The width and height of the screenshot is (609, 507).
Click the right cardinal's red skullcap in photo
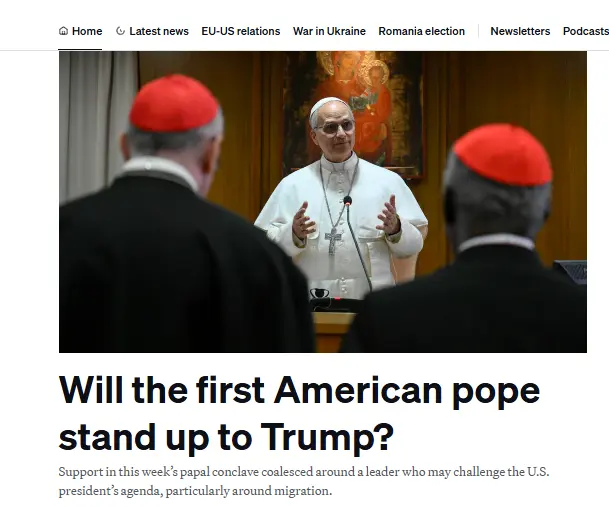click(504, 153)
